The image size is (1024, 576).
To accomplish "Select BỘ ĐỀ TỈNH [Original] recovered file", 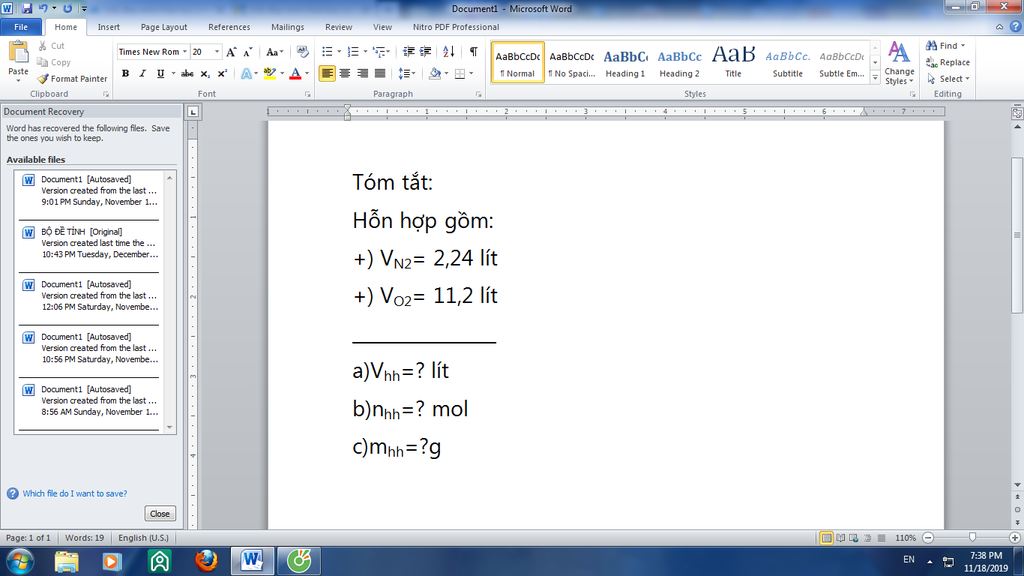I will 89,243.
